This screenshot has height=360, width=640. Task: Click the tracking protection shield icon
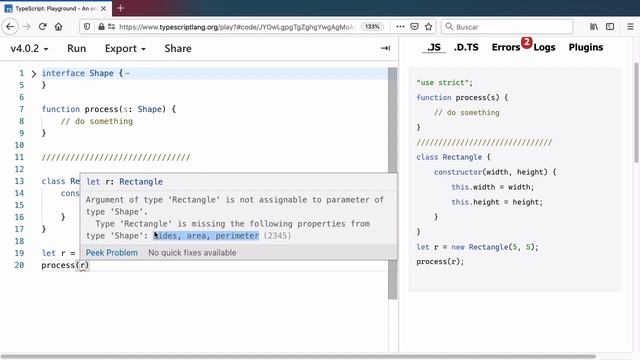87,27
